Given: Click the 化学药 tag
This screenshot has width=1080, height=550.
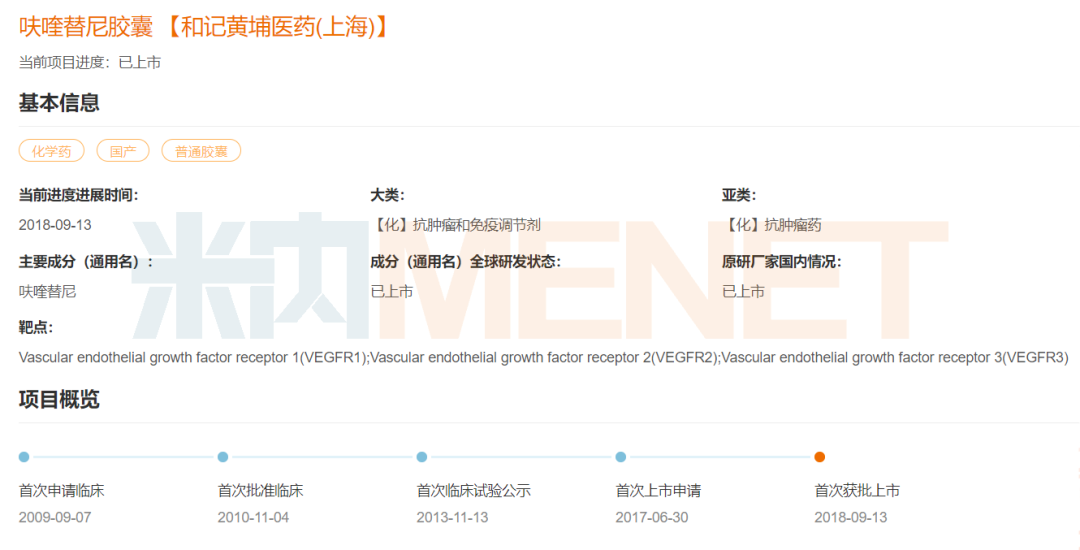Looking at the screenshot, I should coord(51,151).
